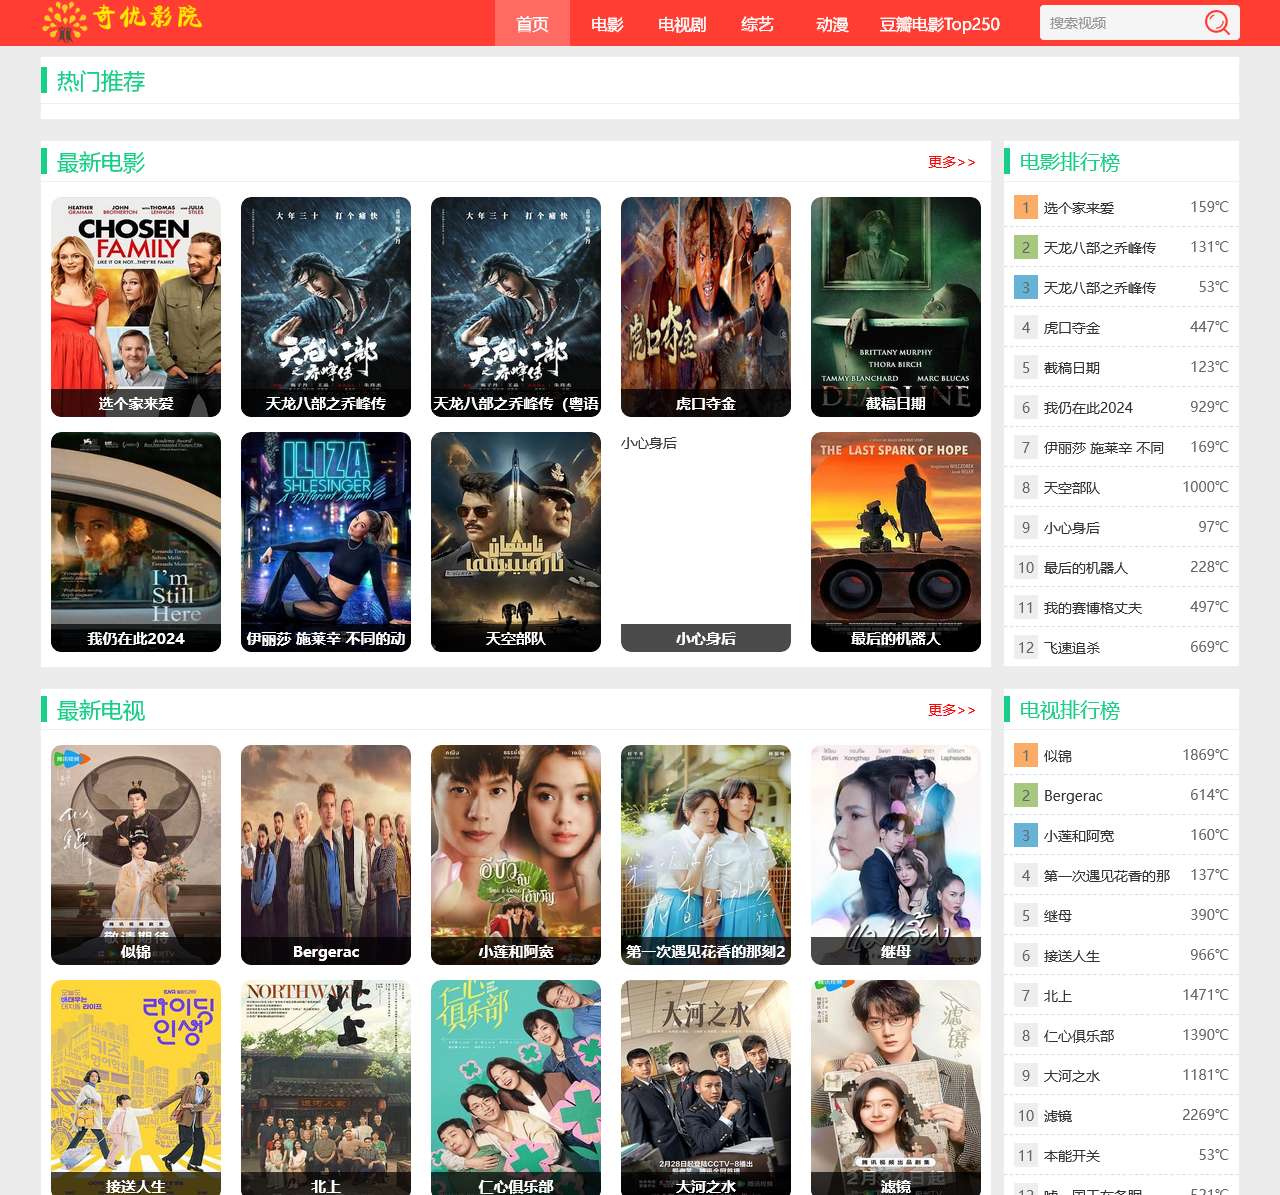Click 北上 in TV ranking list

(1057, 996)
